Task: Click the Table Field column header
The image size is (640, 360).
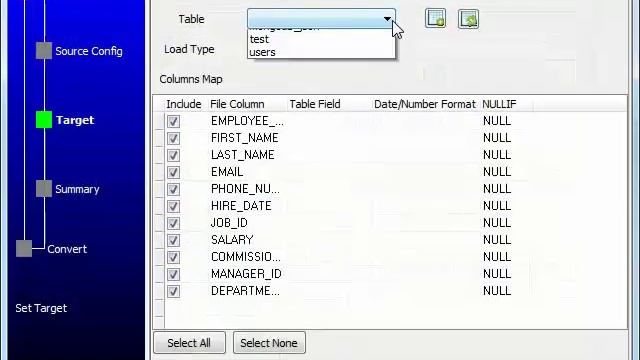Action: point(315,104)
